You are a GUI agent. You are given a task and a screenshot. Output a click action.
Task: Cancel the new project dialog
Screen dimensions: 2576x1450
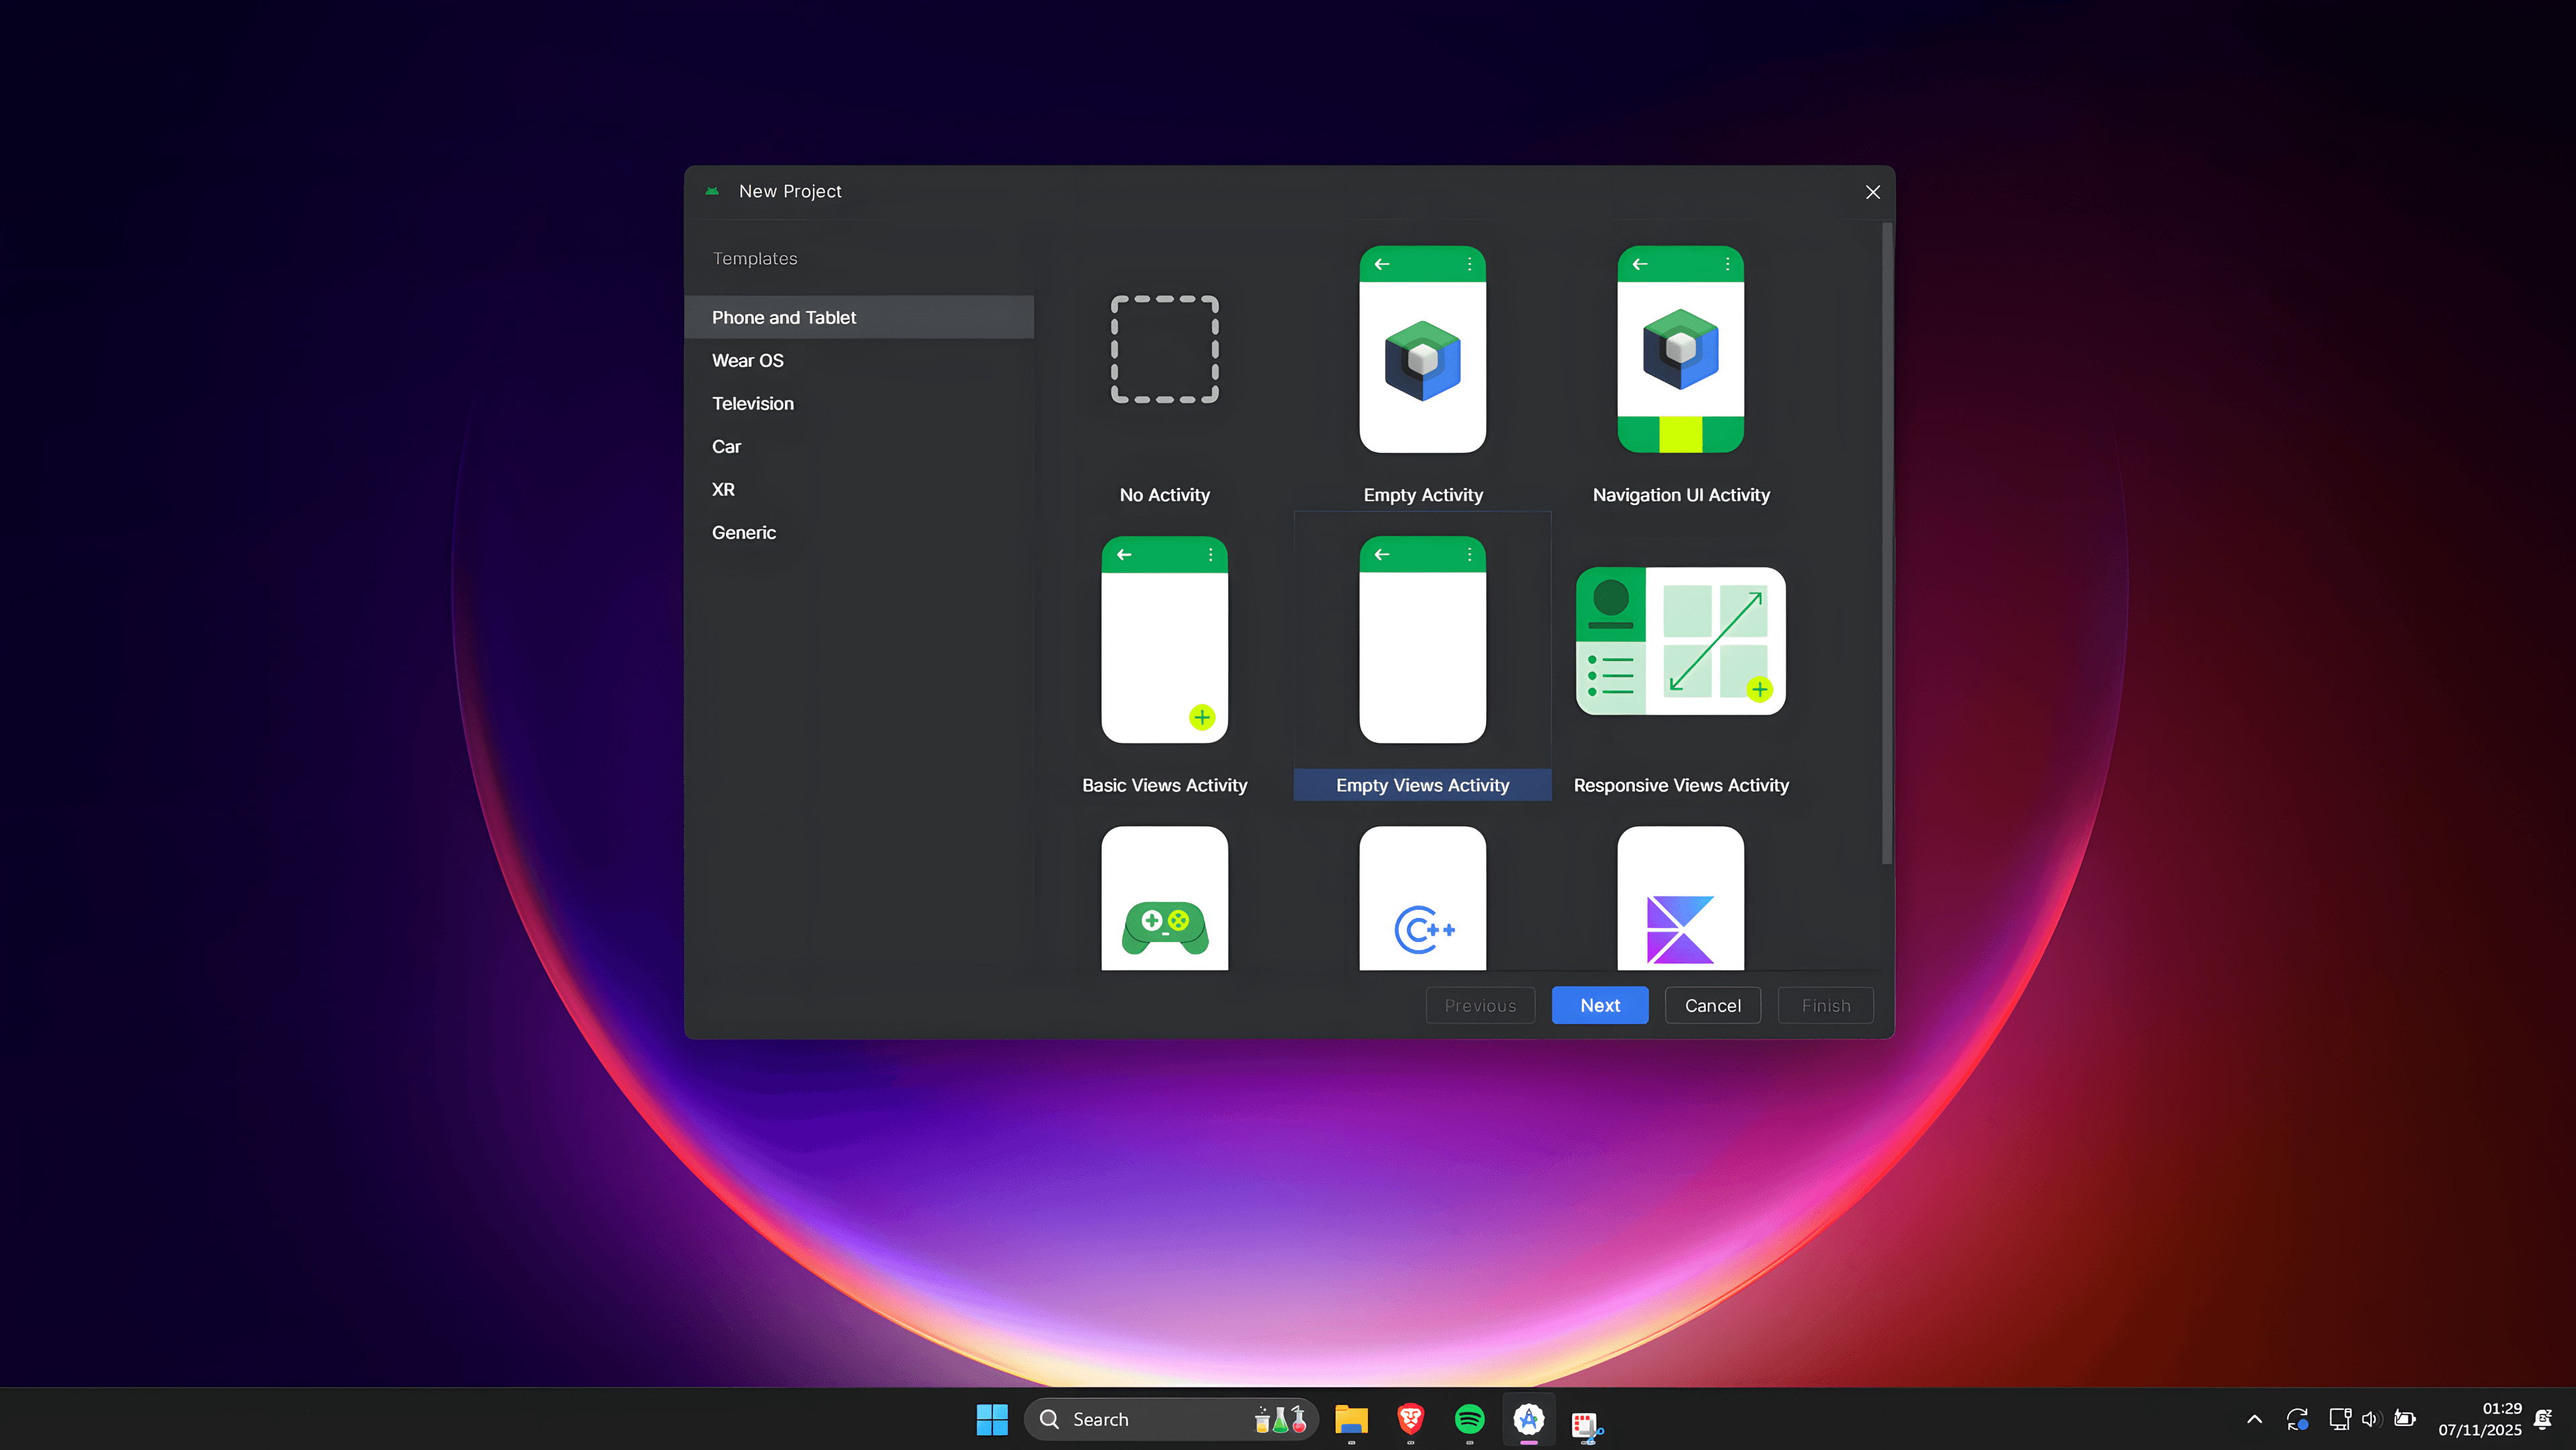[x=1712, y=1005]
